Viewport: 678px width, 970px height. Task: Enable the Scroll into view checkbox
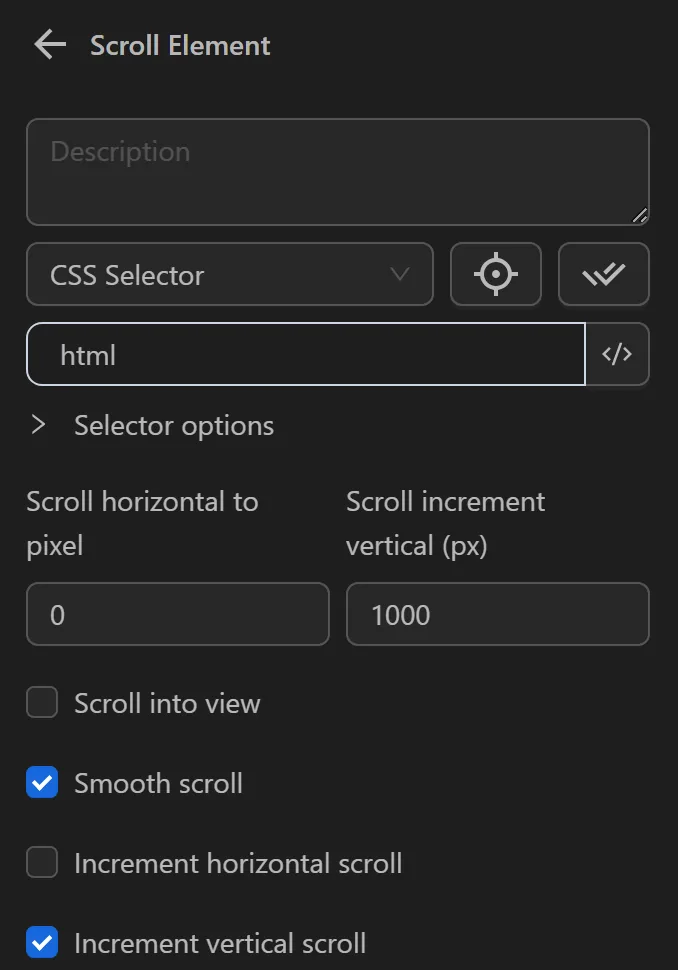[41, 702]
